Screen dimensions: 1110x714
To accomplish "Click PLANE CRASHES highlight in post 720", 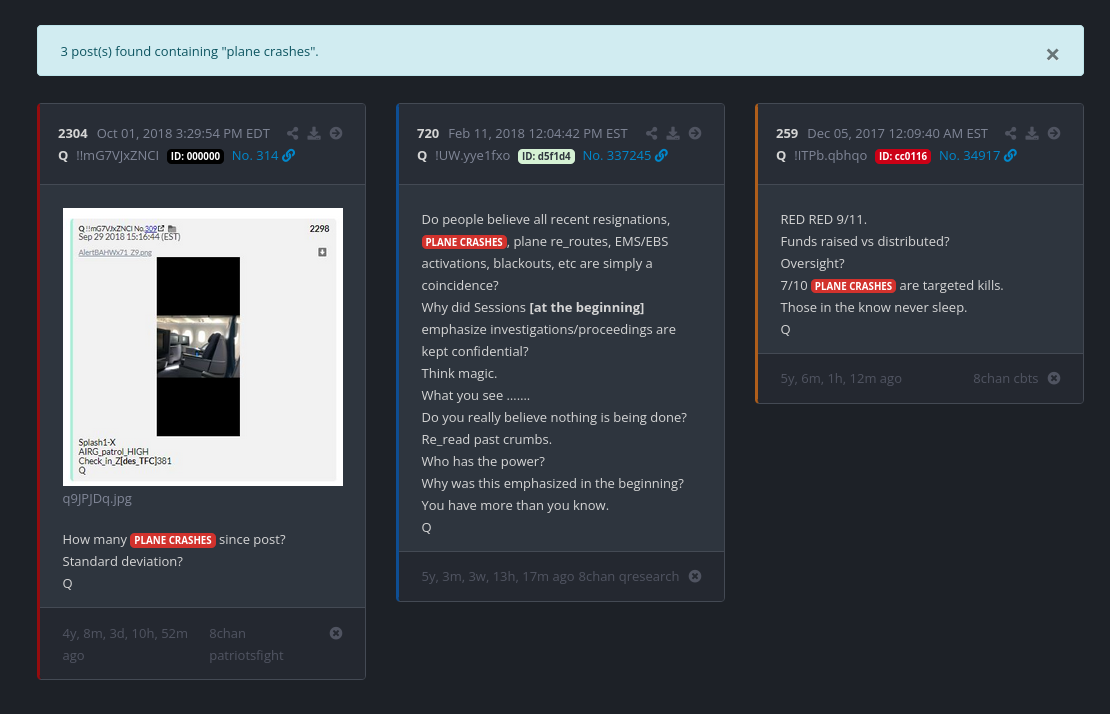I will (464, 242).
